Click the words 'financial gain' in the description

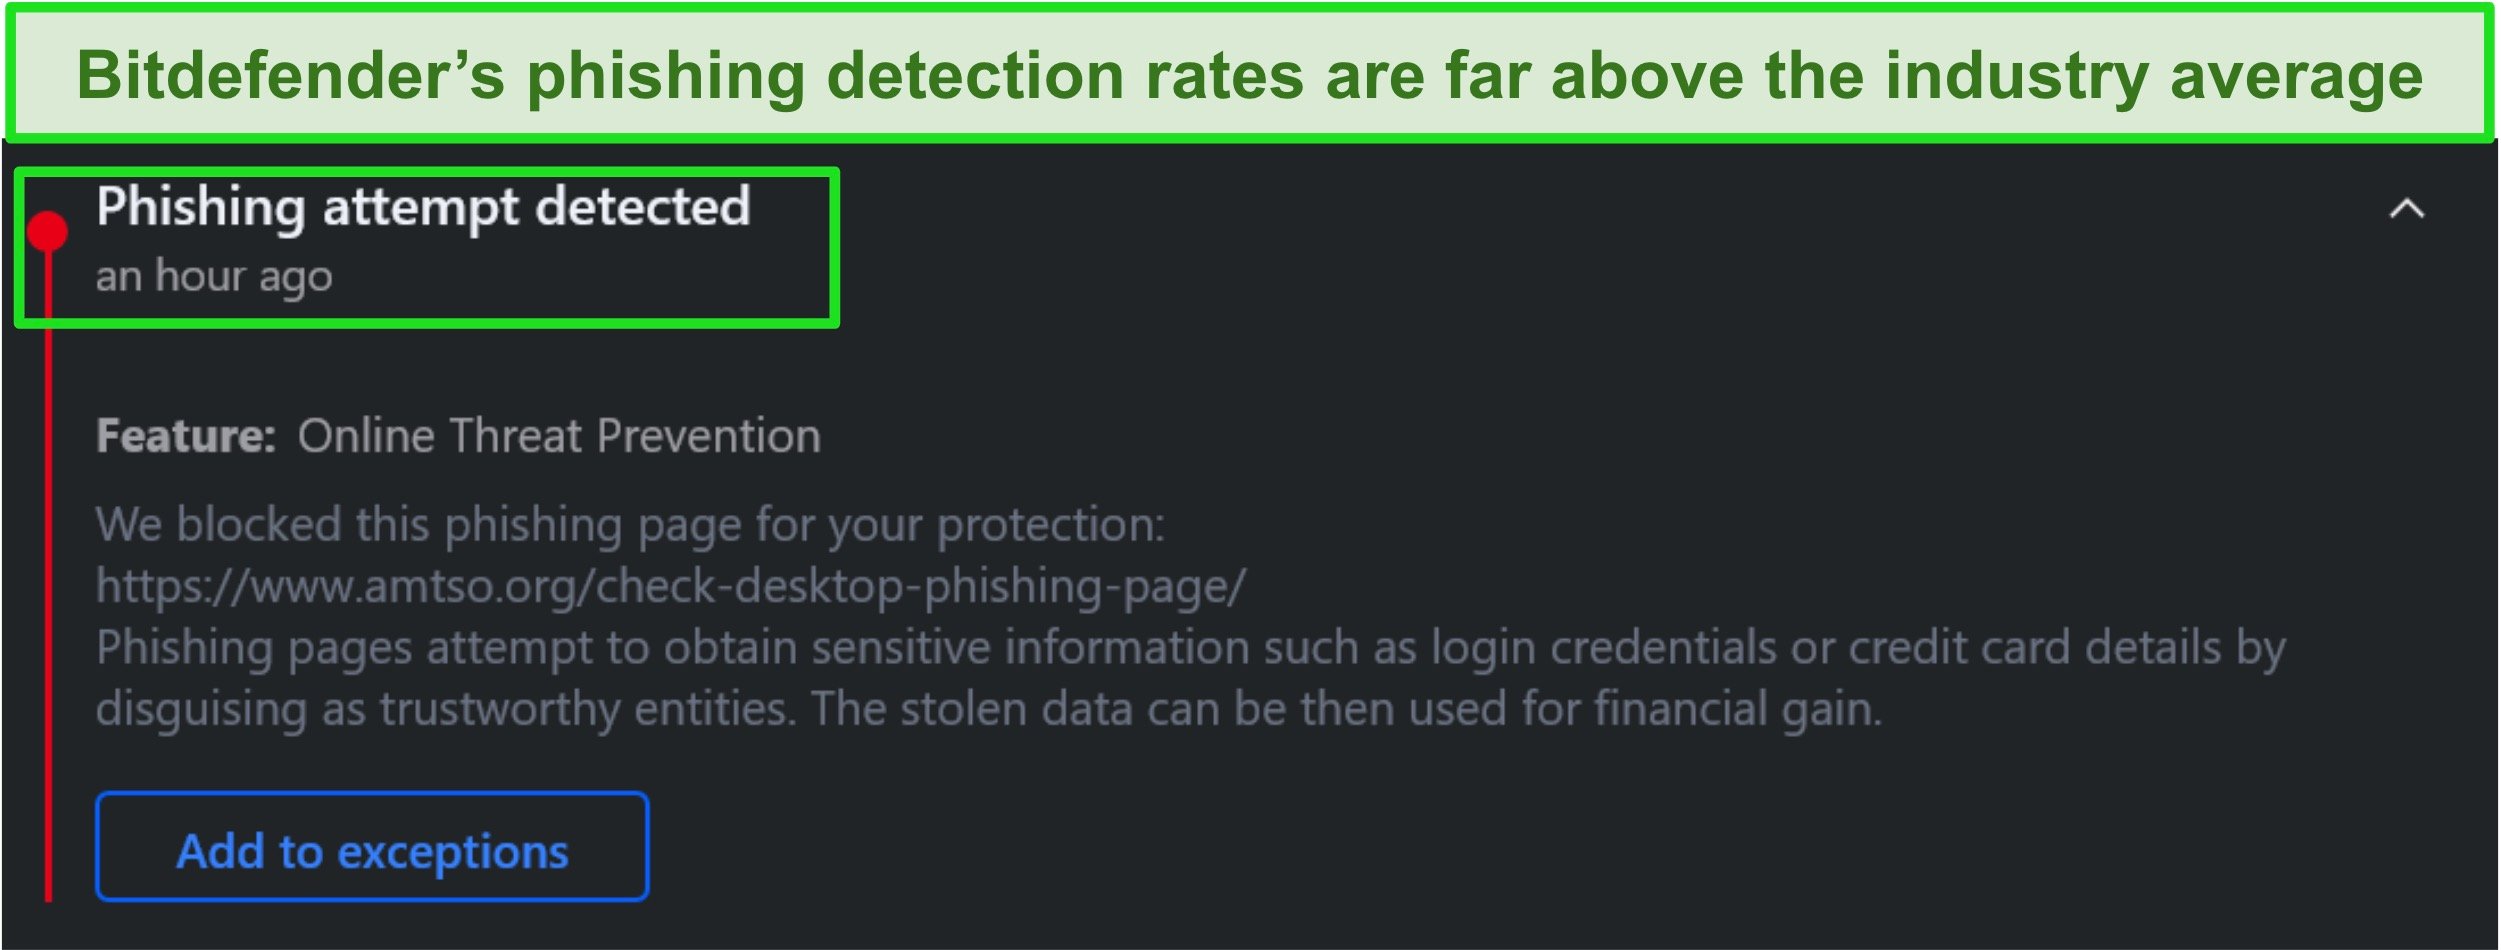pyautogui.click(x=1738, y=710)
